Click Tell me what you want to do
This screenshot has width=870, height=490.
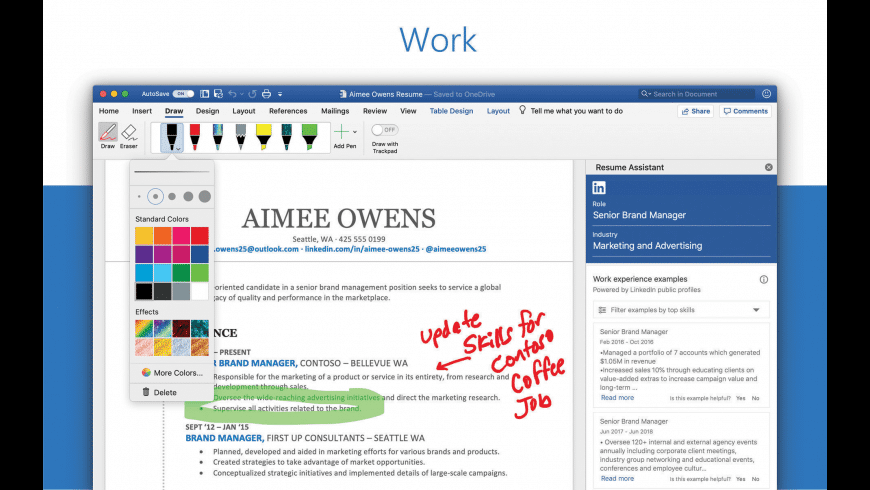[x=576, y=111]
